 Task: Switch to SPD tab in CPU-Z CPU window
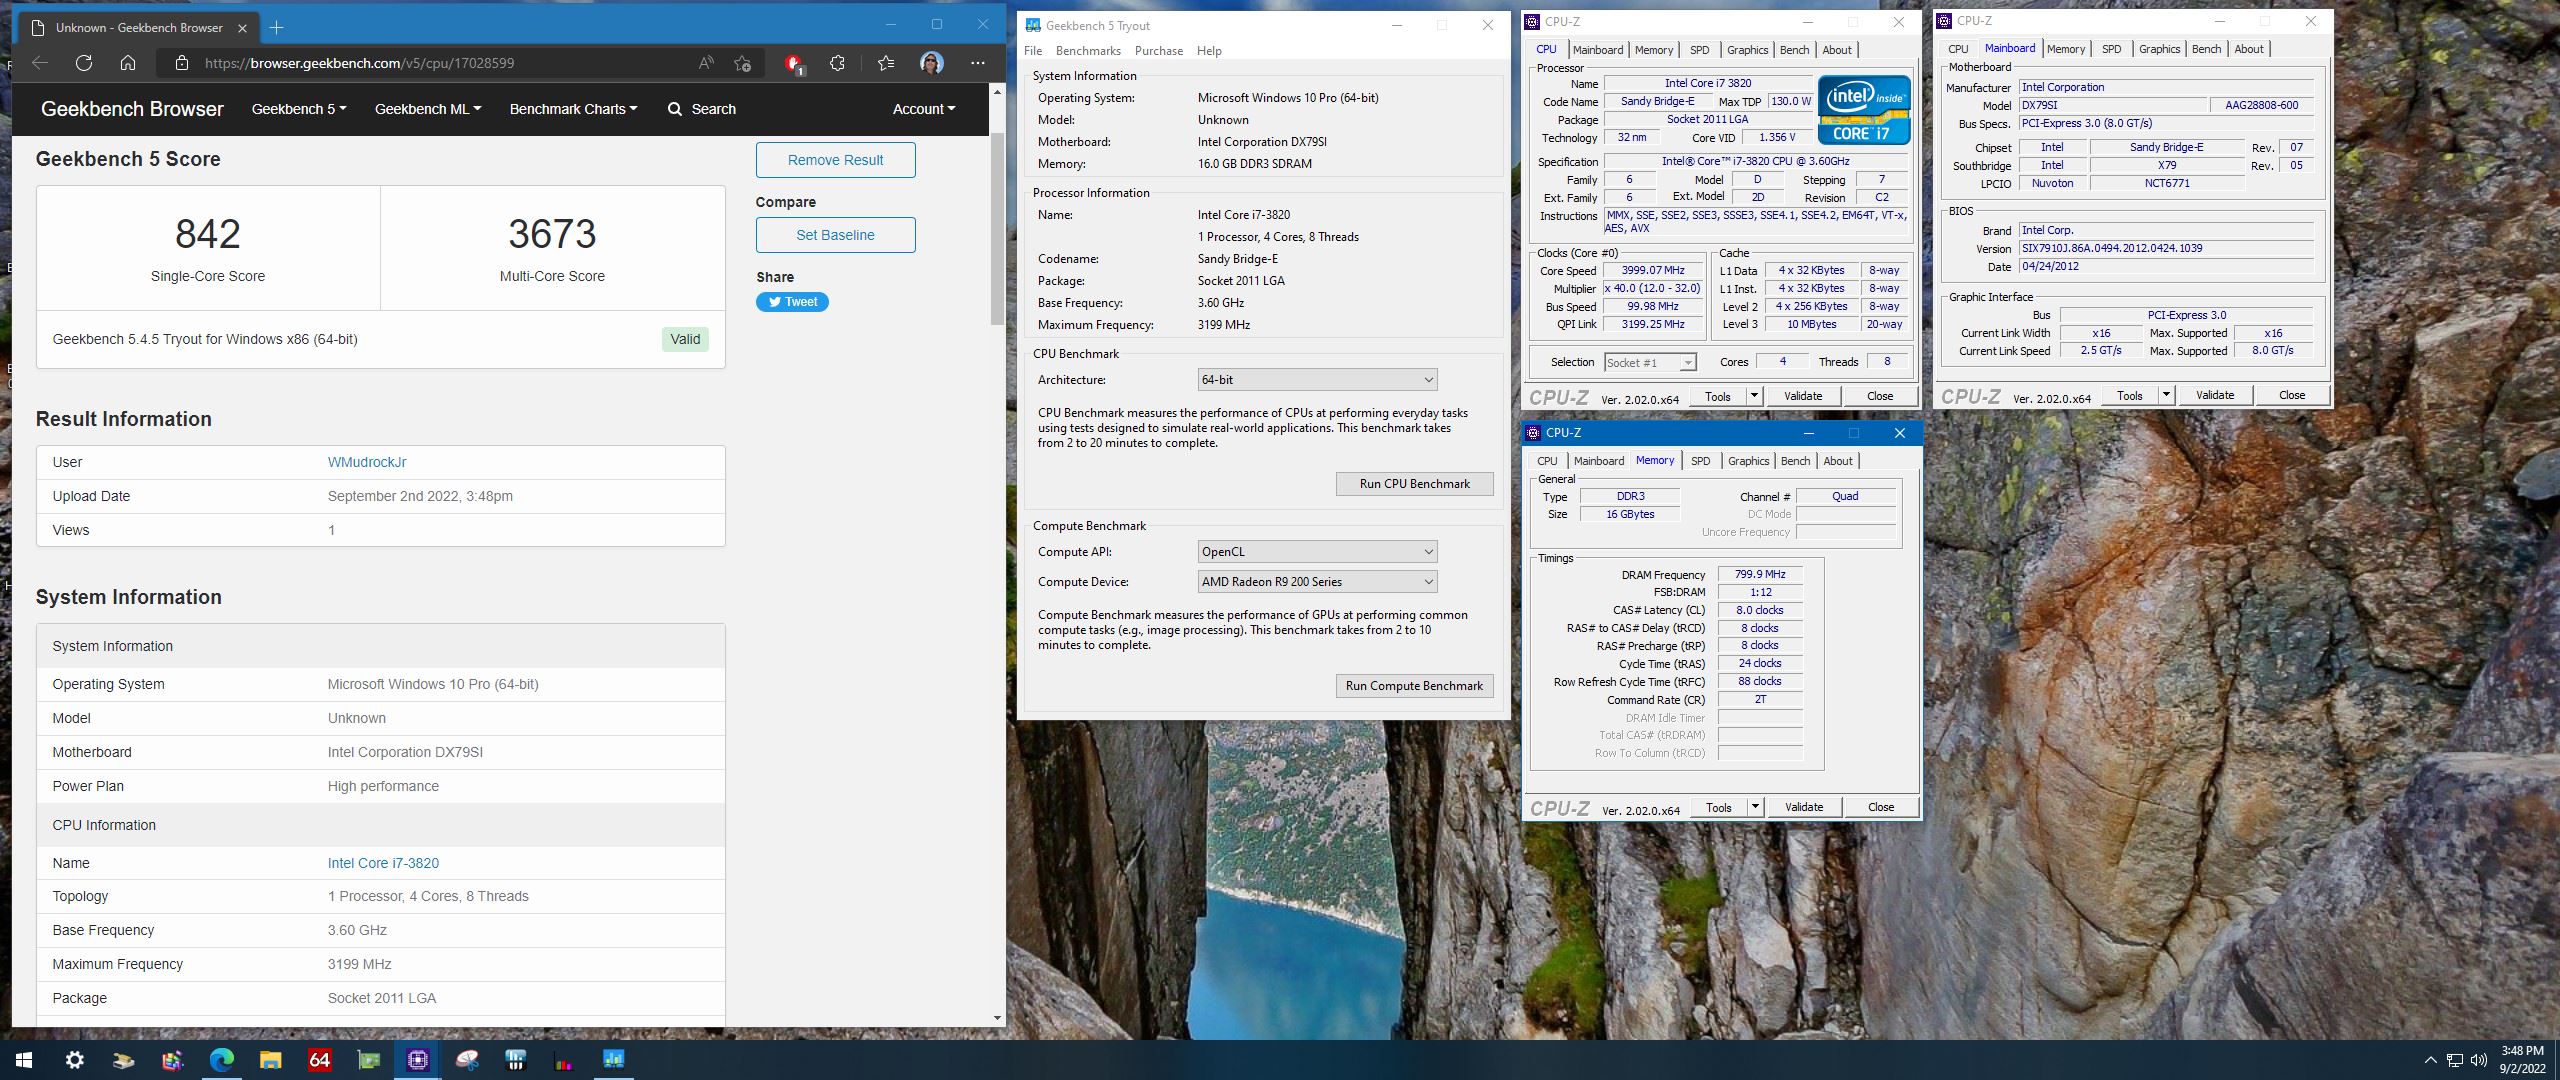coord(1699,50)
